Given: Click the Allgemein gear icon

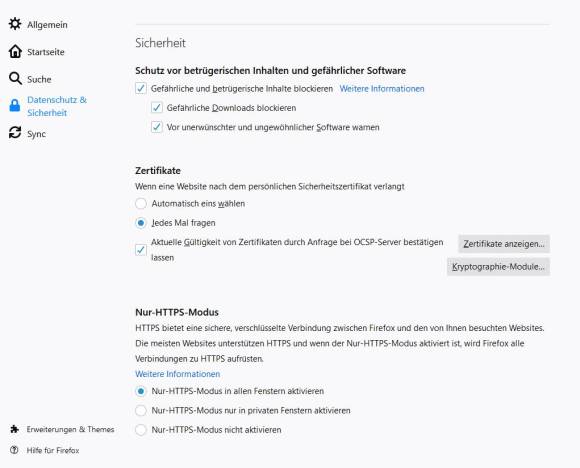Looking at the screenshot, I should point(15,24).
